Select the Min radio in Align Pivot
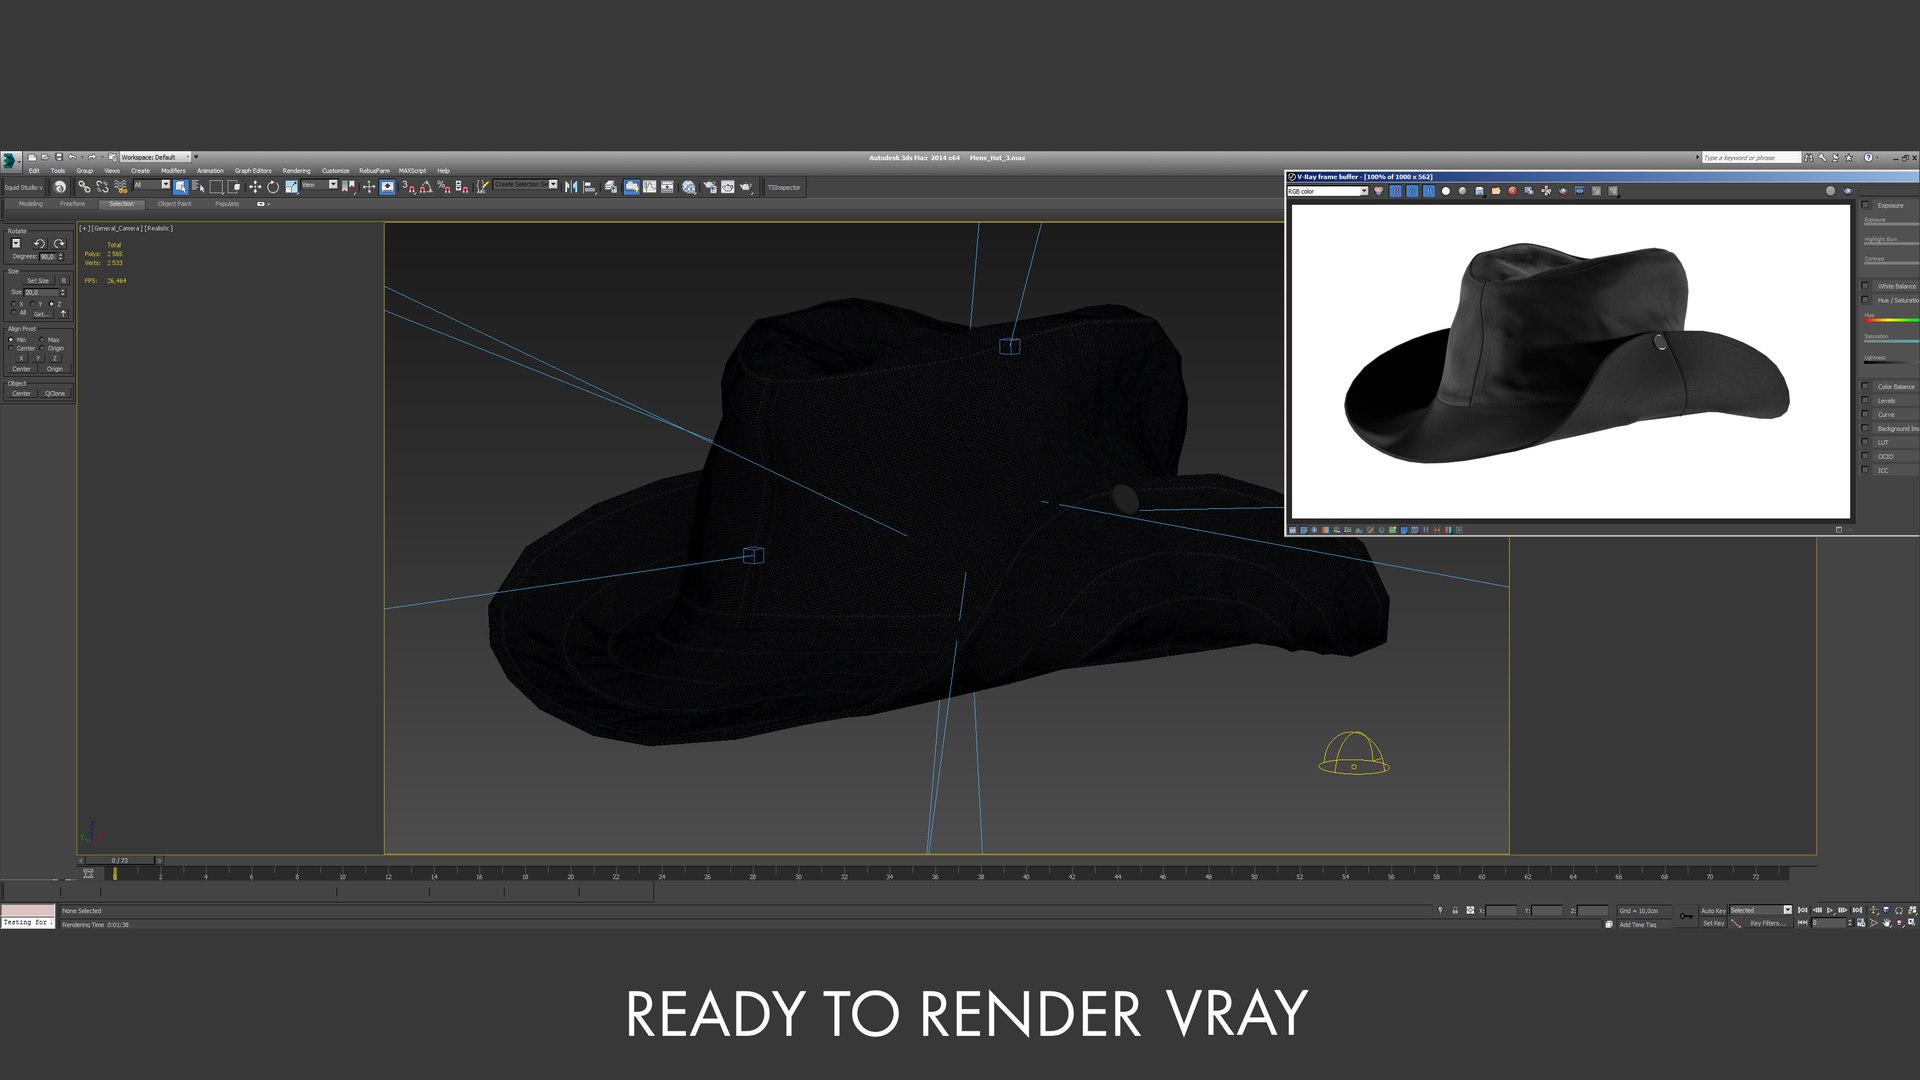This screenshot has width=1920, height=1080. [x=11, y=340]
